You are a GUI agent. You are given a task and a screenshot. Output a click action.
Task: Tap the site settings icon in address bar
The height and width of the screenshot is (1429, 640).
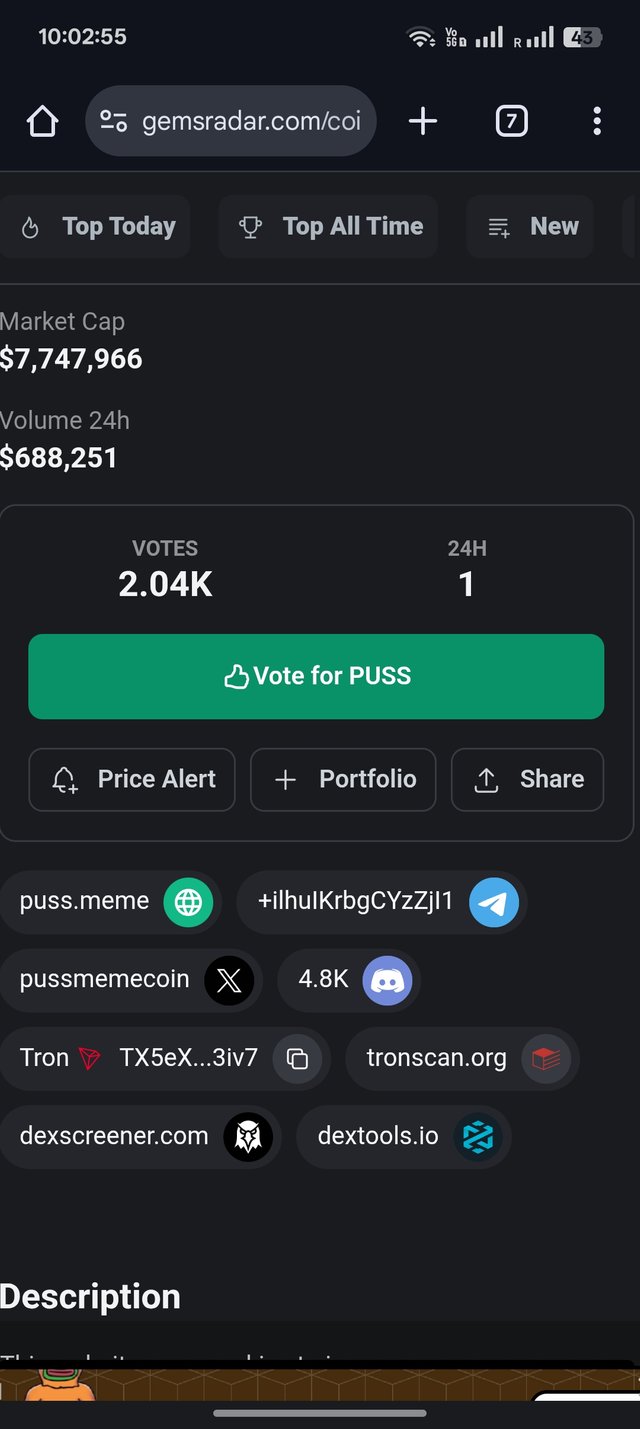114,122
